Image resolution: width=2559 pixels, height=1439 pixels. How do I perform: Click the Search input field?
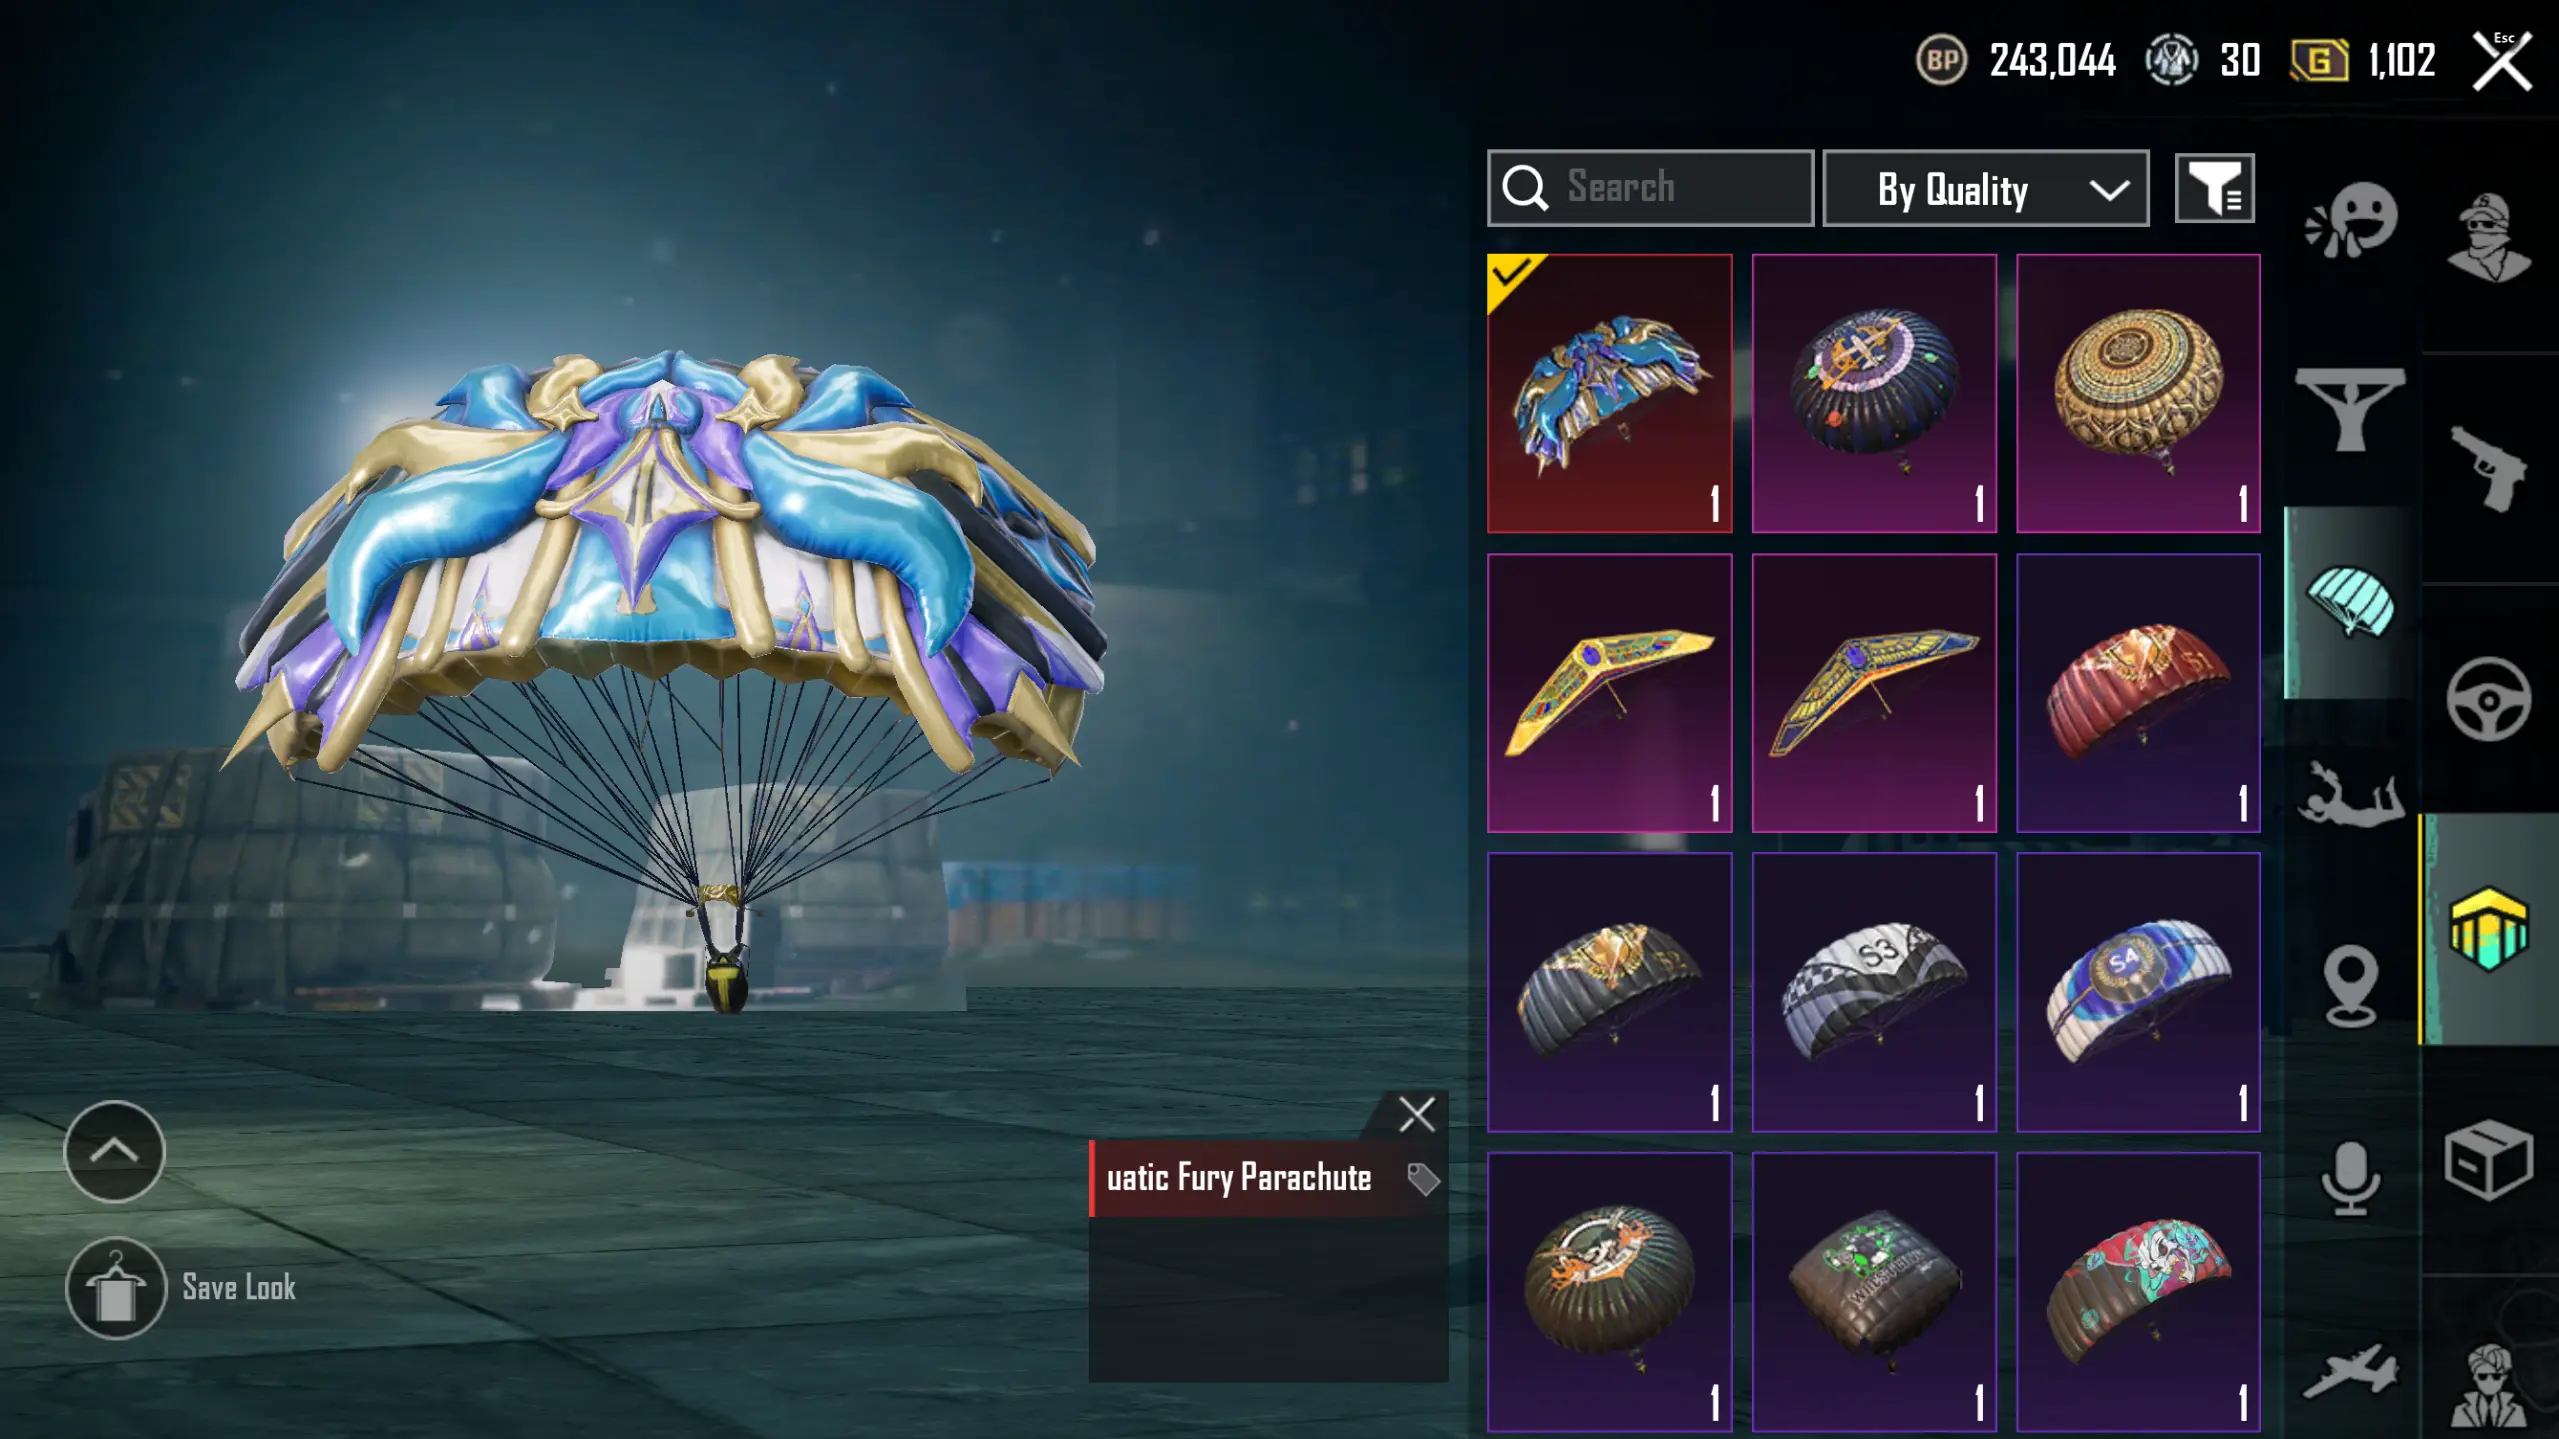(x=1650, y=188)
